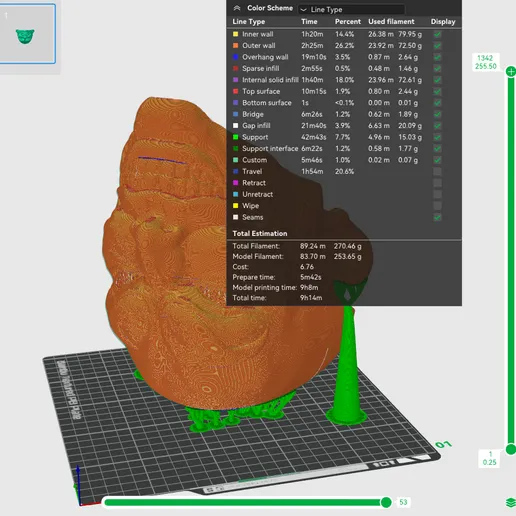Click the Overhang wall color swatch
Image resolution: width=516 pixels, height=516 pixels.
coord(235,57)
